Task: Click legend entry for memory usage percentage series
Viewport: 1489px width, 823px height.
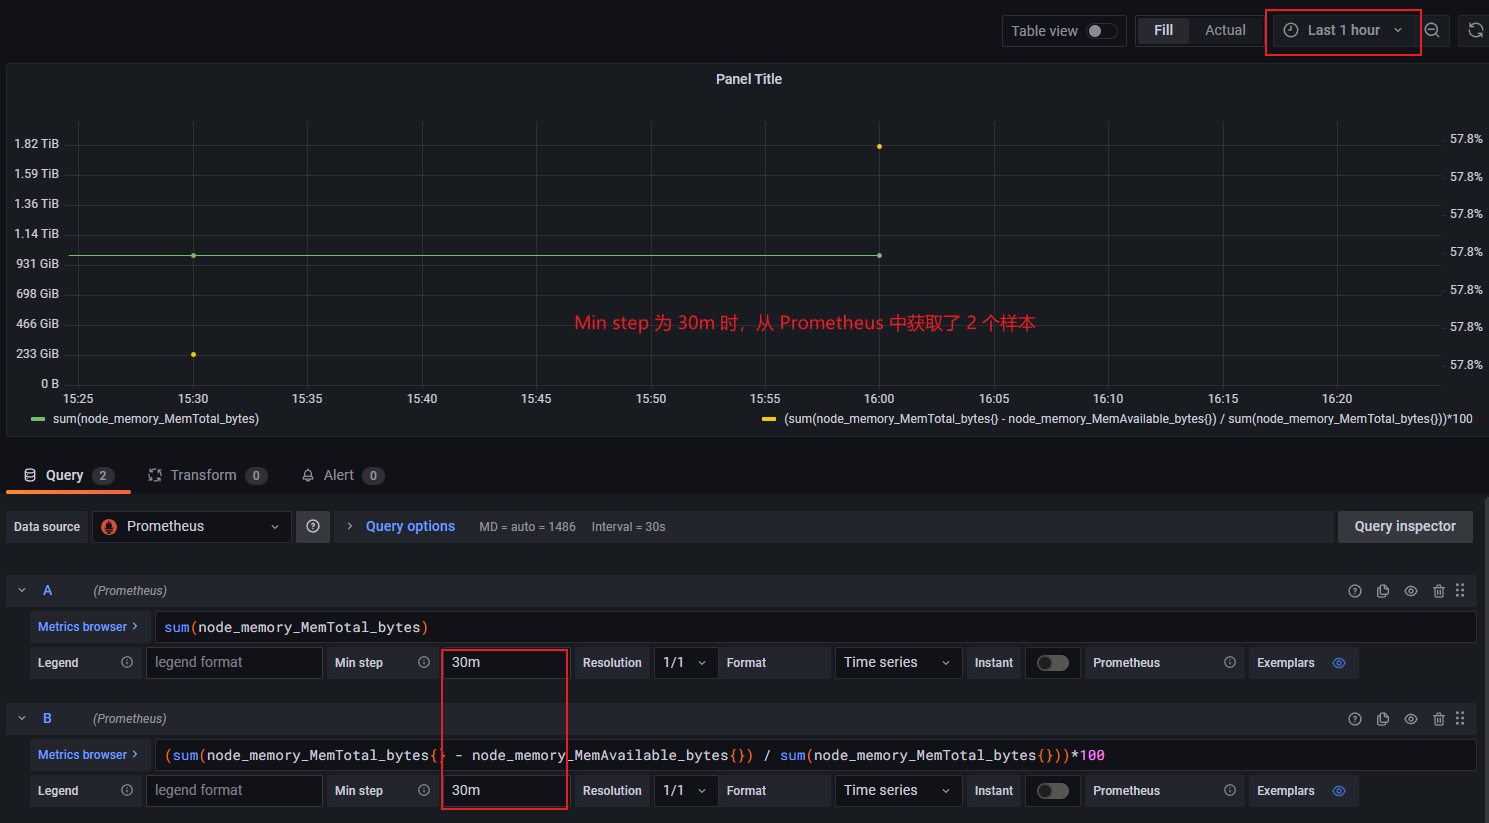Action: 1128,419
